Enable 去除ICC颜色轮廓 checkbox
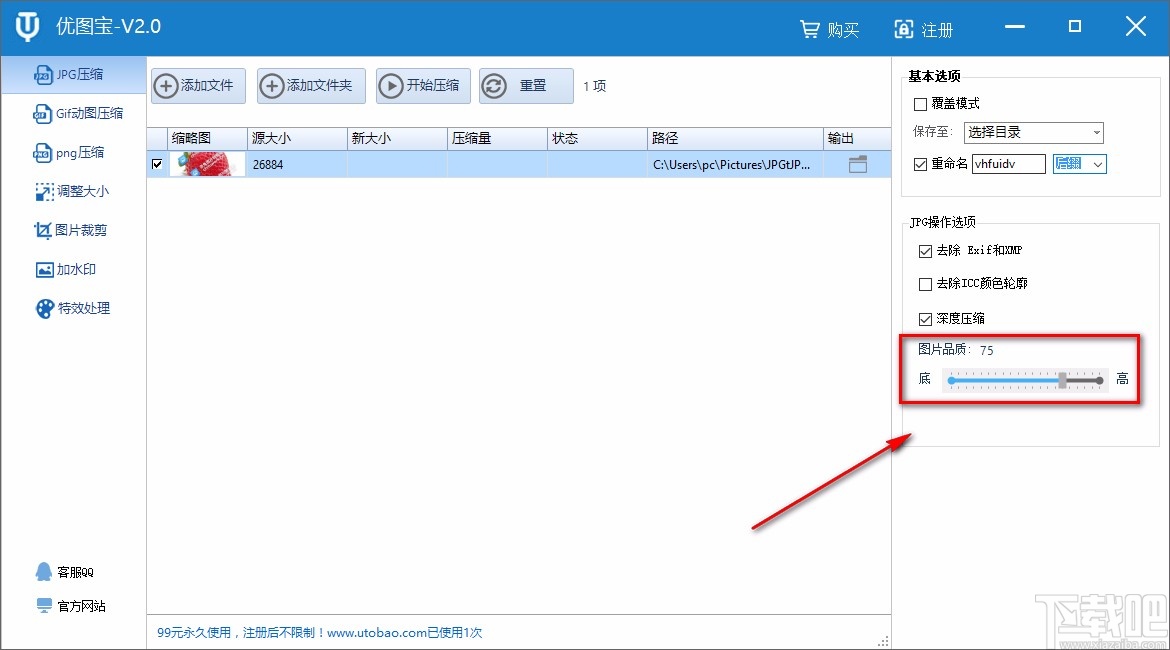The image size is (1170, 650). click(925, 284)
